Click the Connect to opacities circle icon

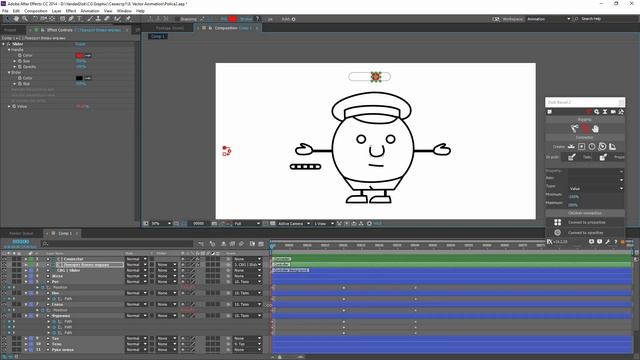click(558, 233)
